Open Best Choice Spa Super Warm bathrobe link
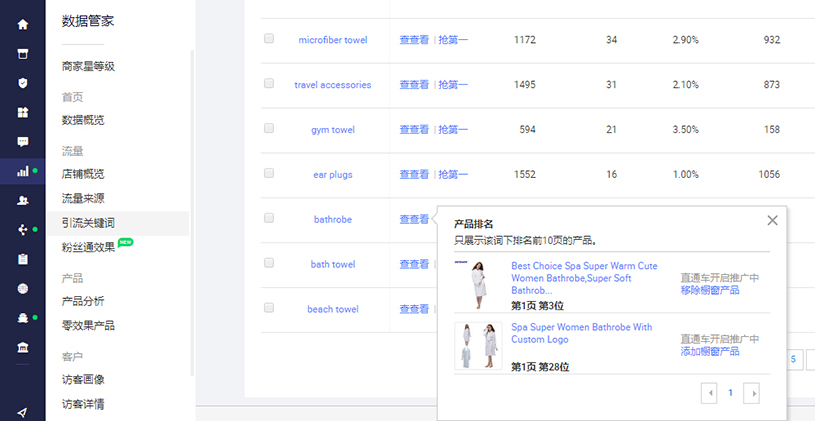This screenshot has width=815, height=421. pos(584,278)
